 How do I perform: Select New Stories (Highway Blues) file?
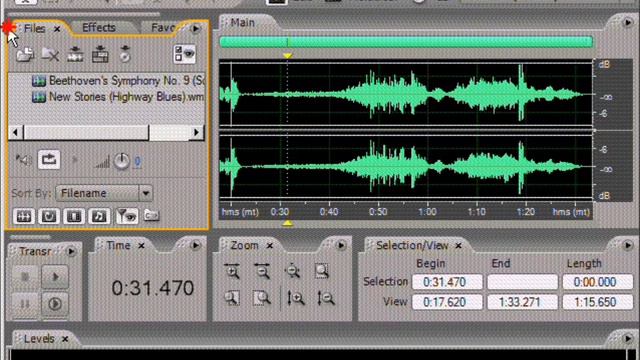pos(118,97)
